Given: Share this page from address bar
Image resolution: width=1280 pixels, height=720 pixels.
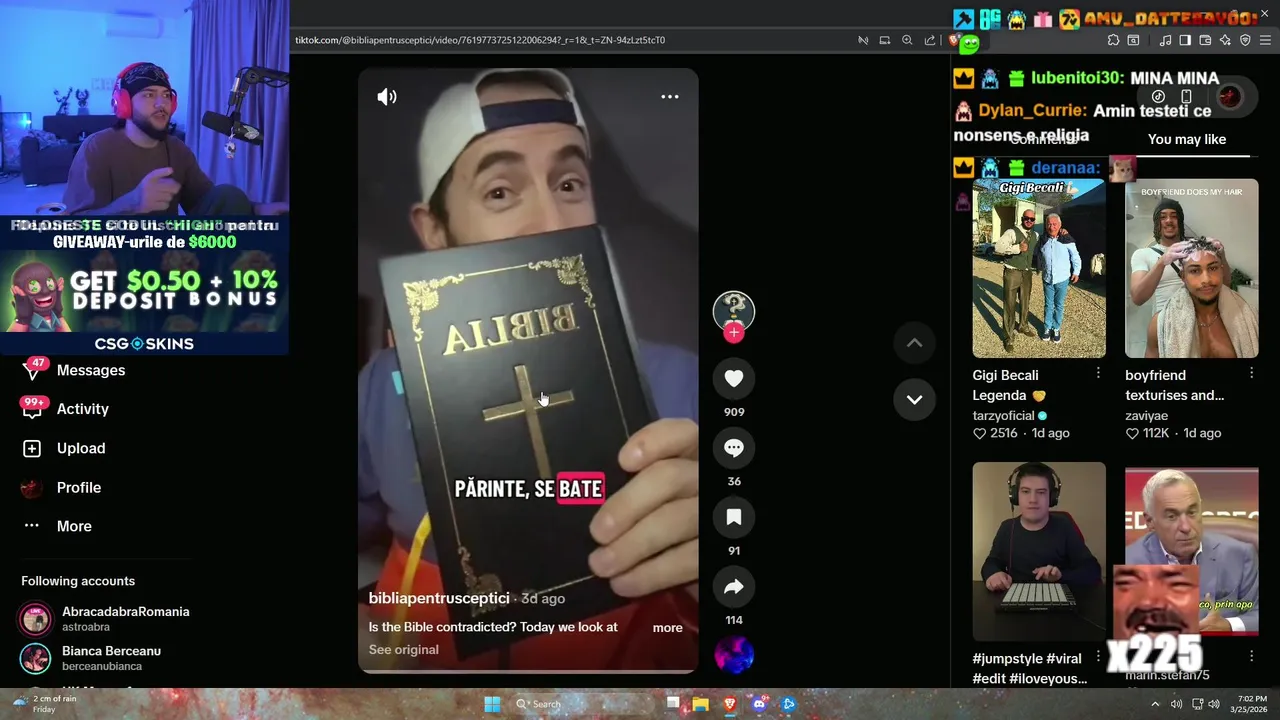Looking at the screenshot, I should [x=930, y=40].
